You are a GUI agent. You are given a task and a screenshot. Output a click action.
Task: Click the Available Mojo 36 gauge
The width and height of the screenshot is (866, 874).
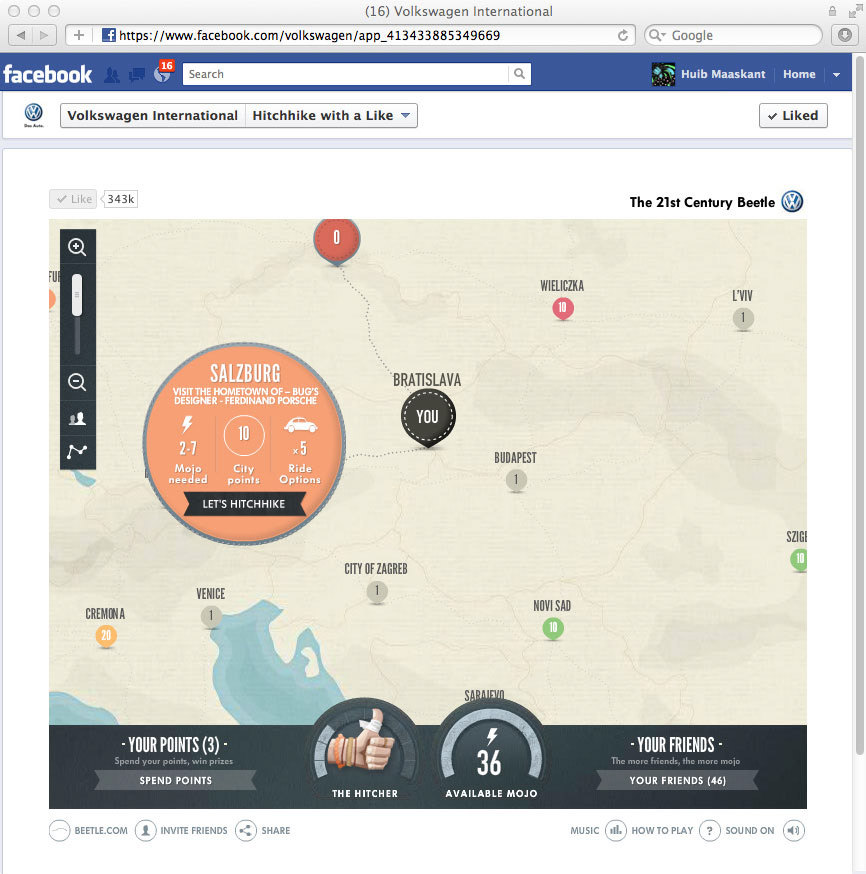490,750
